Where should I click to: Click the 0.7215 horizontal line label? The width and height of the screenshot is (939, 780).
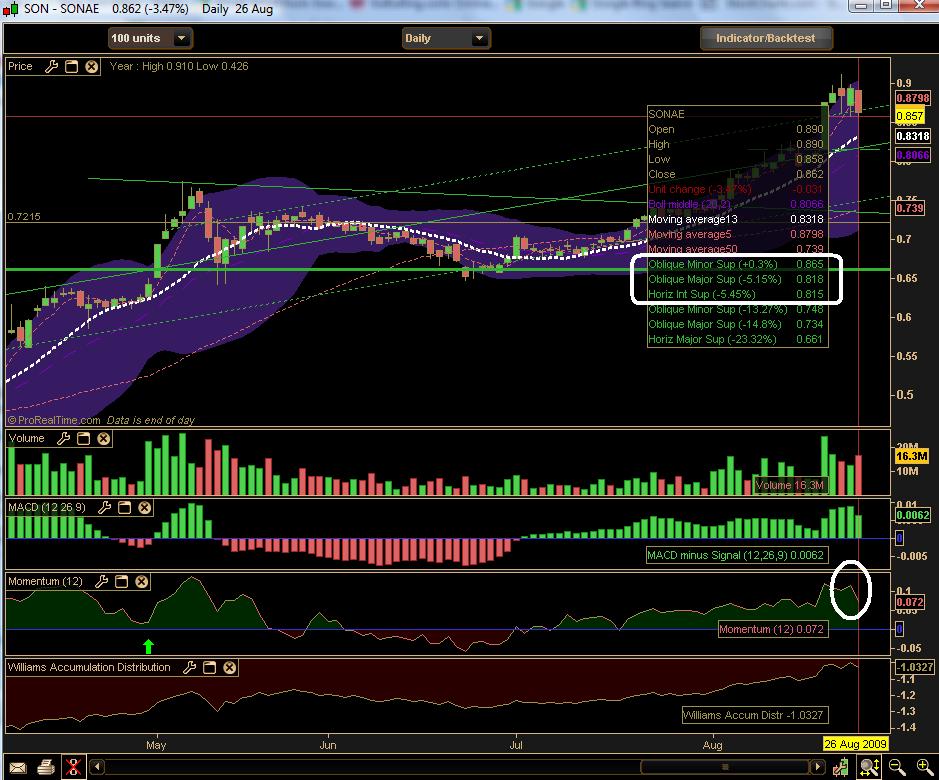[24, 216]
